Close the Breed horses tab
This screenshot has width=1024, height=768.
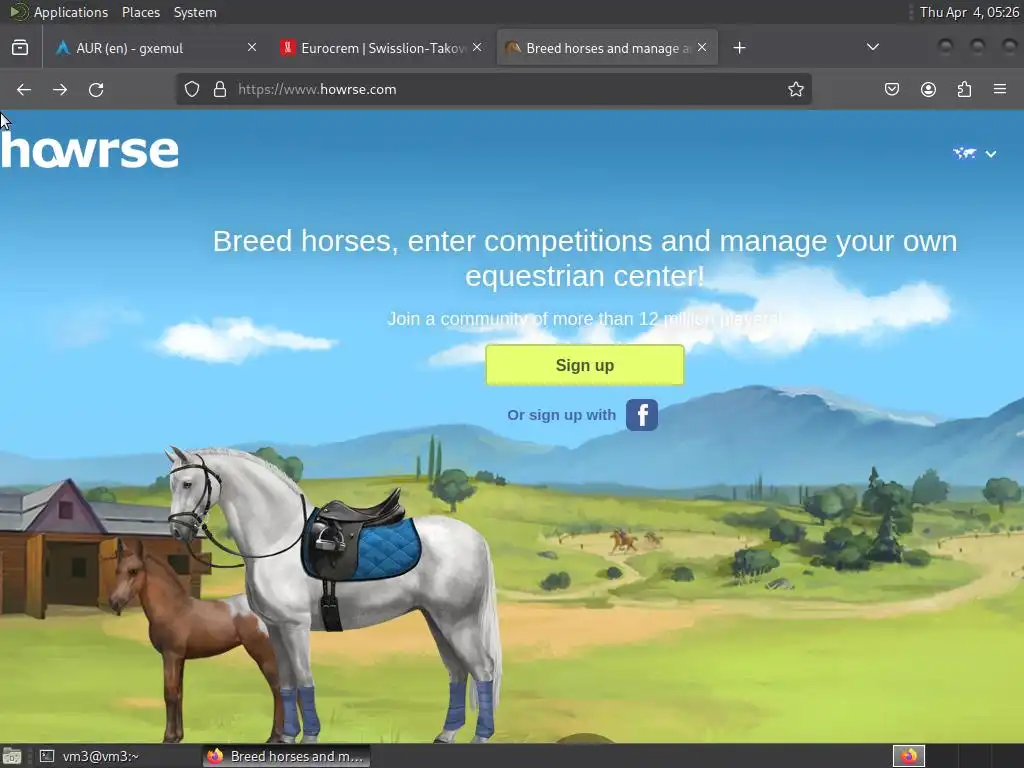point(702,48)
